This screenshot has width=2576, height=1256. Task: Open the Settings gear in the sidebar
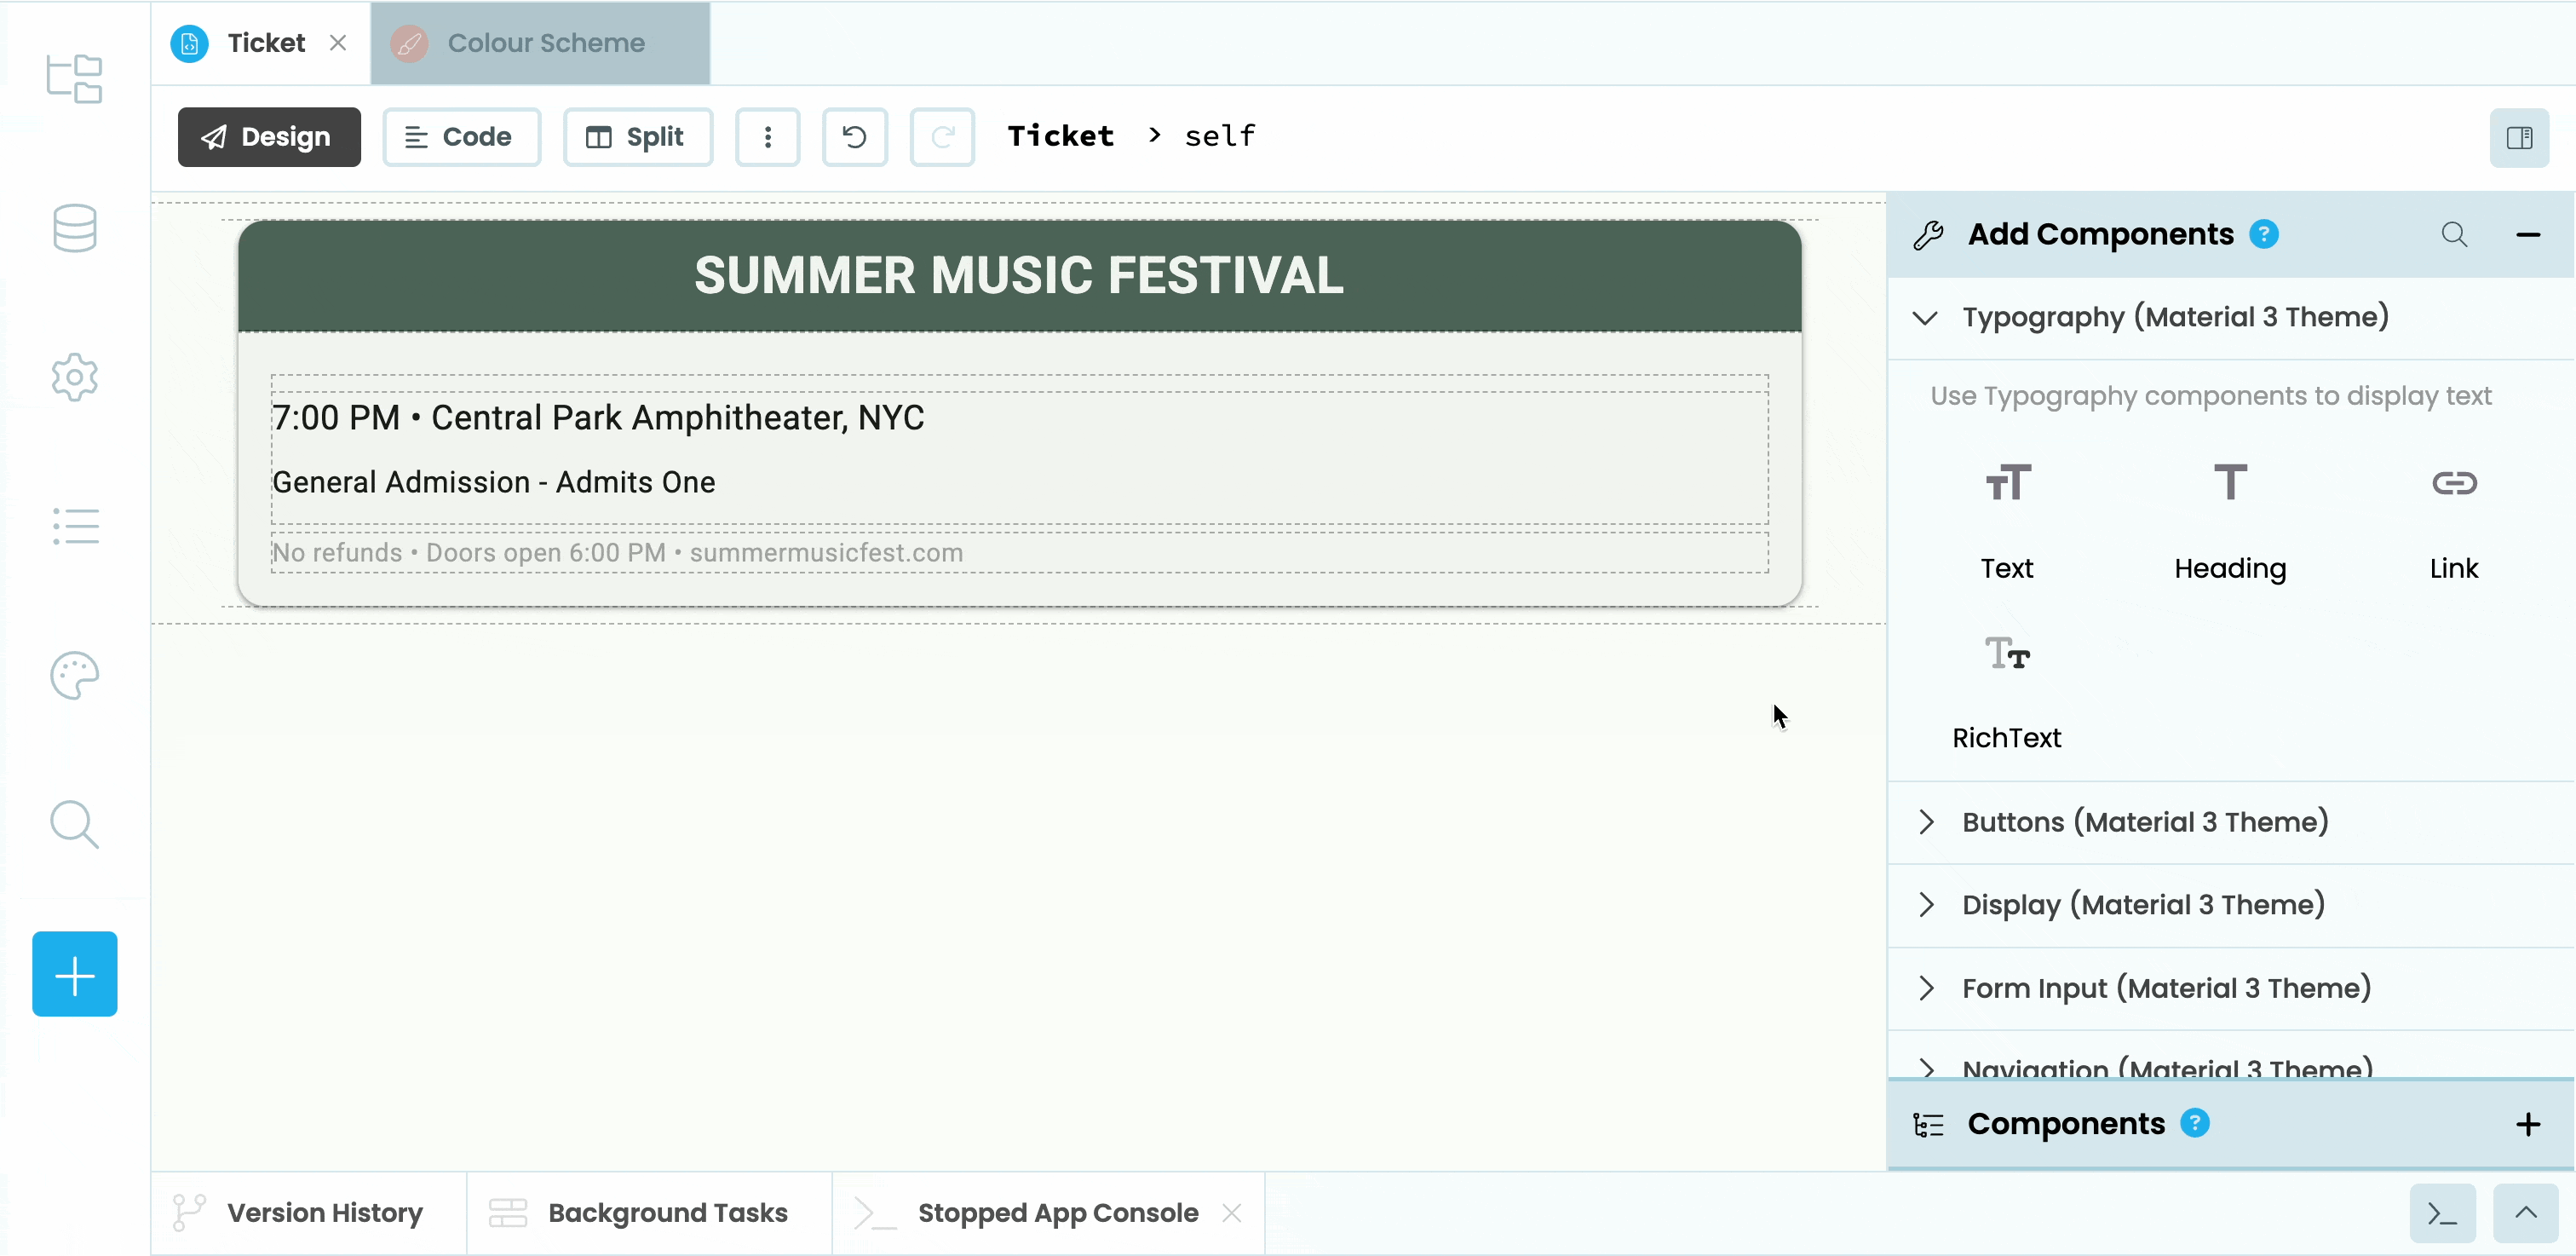click(x=74, y=377)
